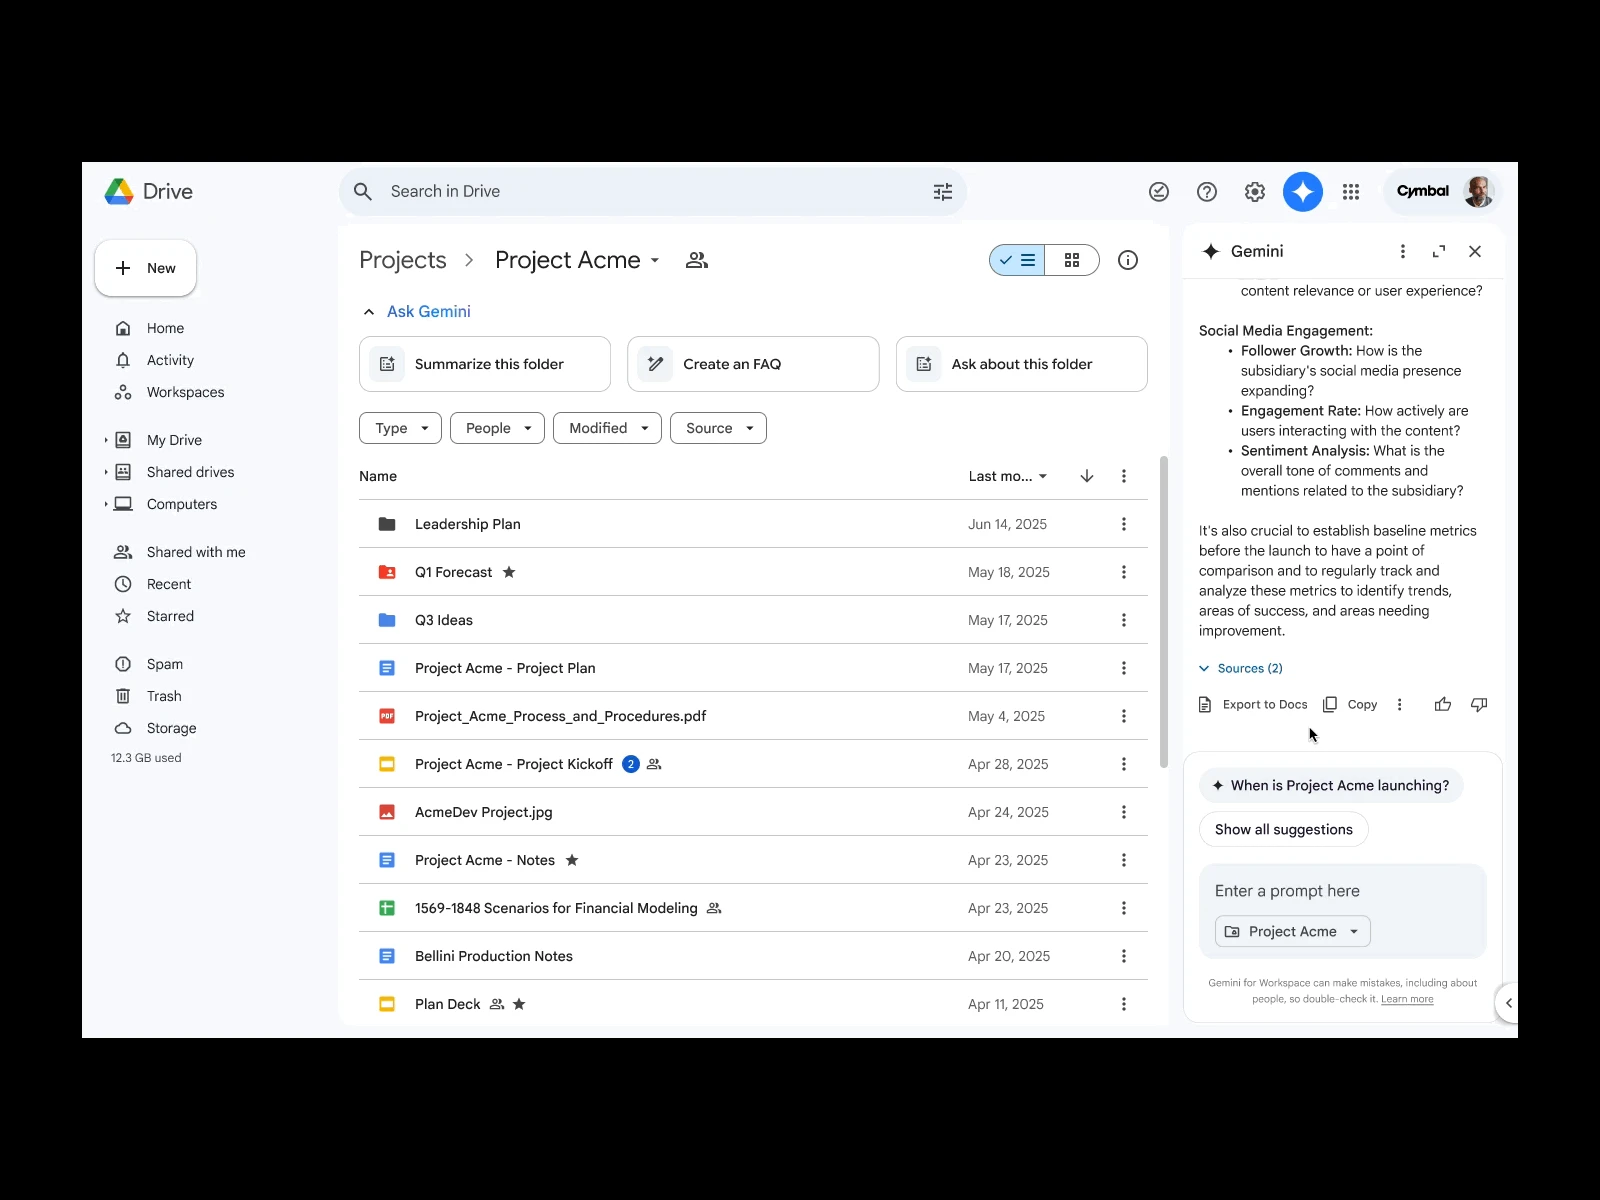1600x1200 pixels.
Task: Click Create an FAQ
Action: point(753,364)
